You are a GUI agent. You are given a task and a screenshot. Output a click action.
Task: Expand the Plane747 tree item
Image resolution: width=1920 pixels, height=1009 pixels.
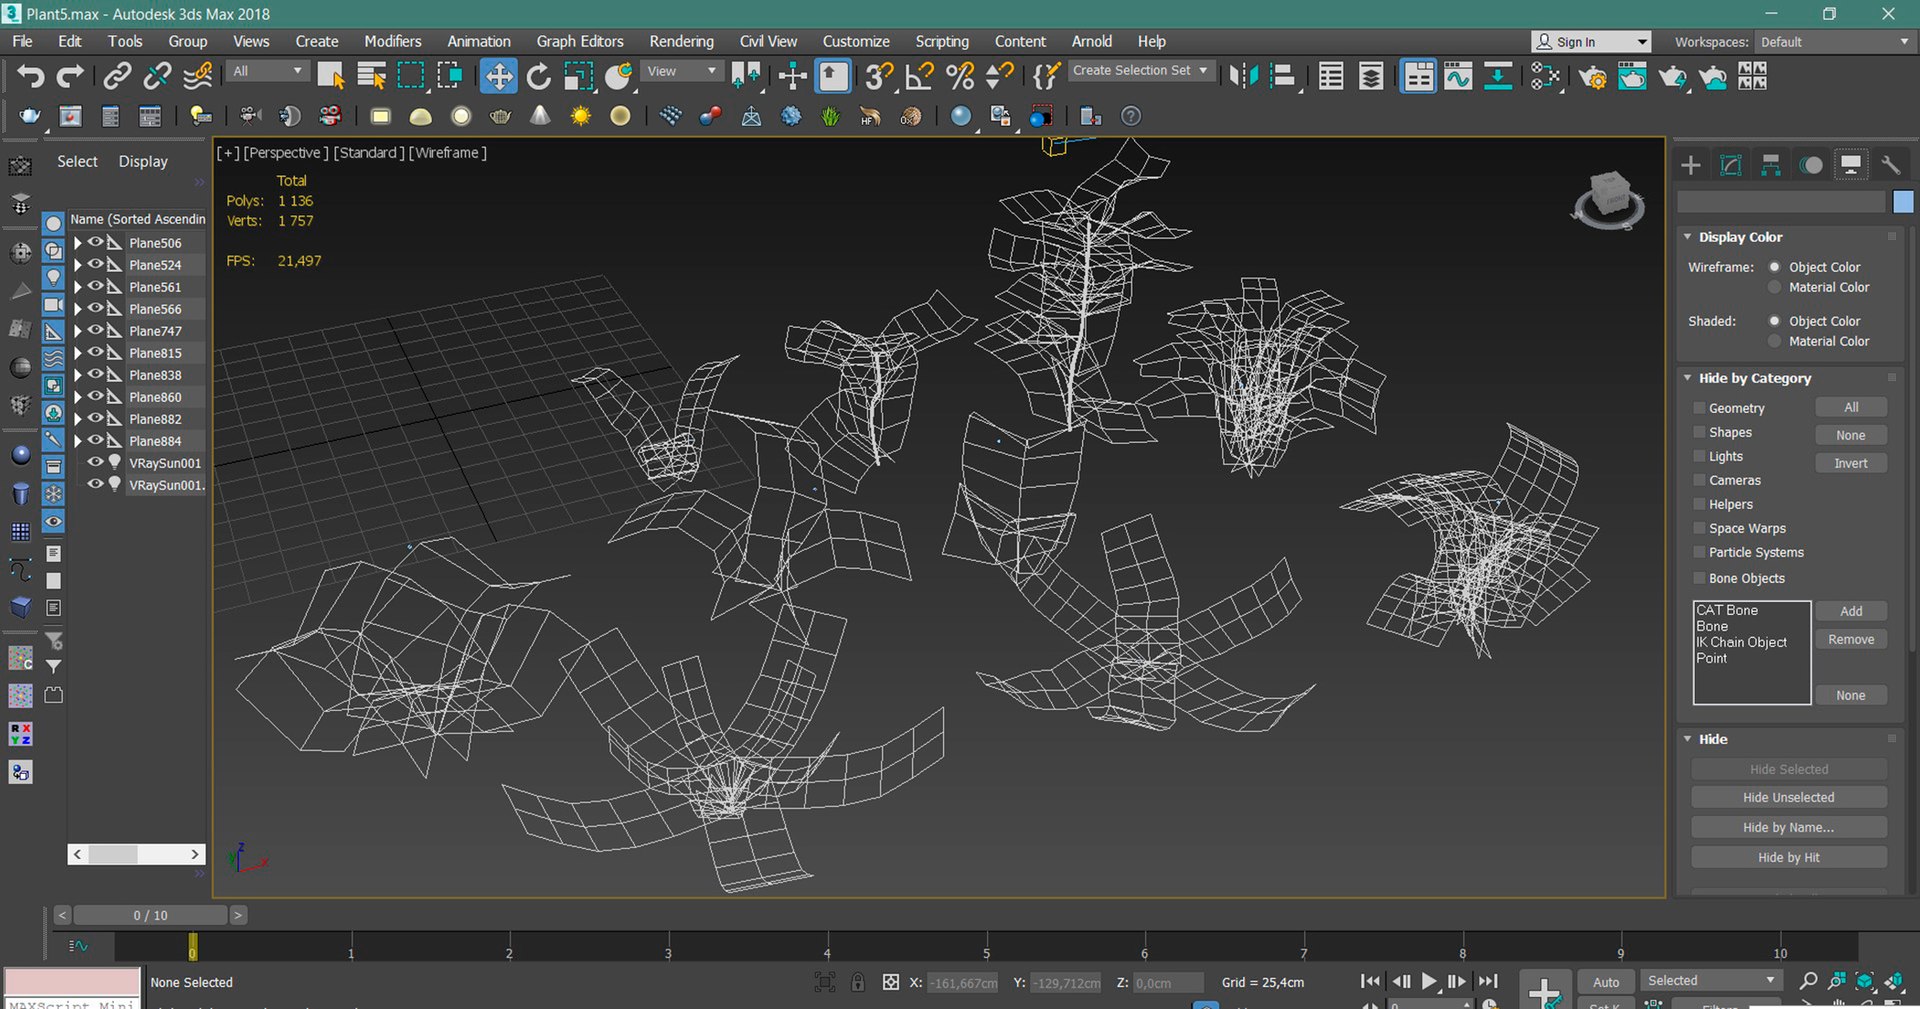pyautogui.click(x=77, y=331)
